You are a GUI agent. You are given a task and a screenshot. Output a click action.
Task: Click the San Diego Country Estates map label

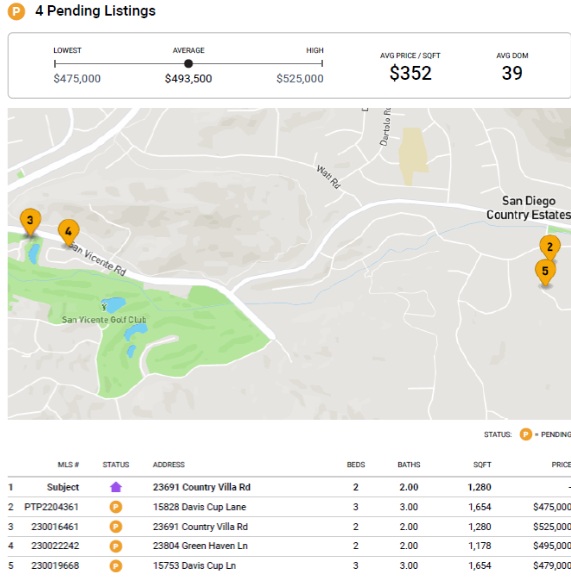click(x=529, y=208)
